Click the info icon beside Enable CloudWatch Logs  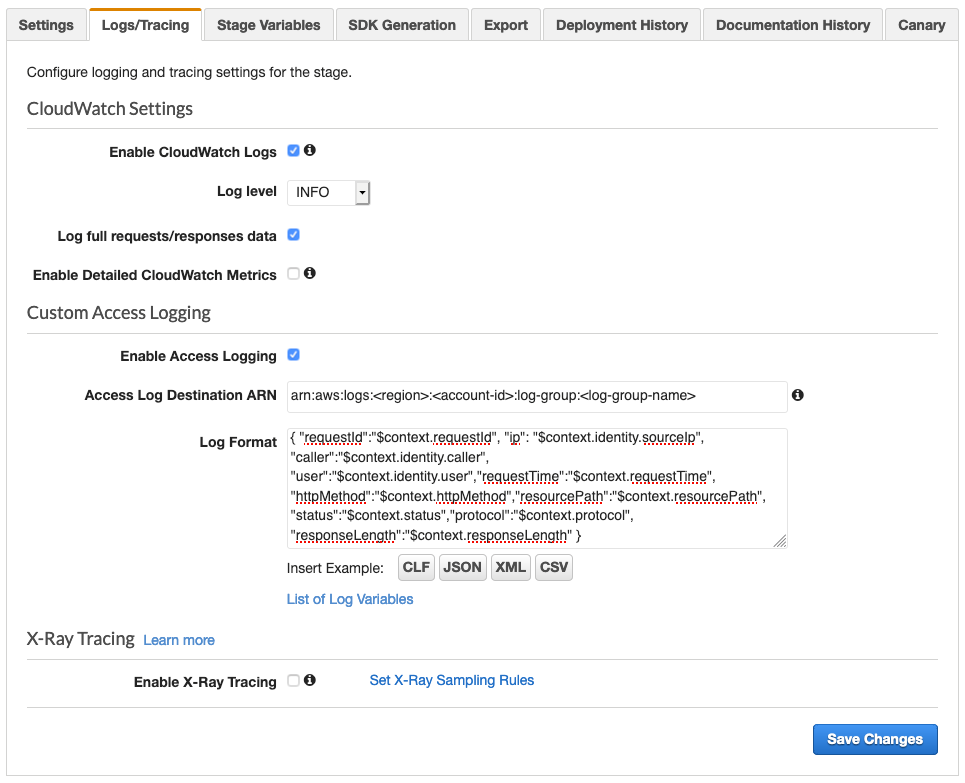[x=310, y=150]
